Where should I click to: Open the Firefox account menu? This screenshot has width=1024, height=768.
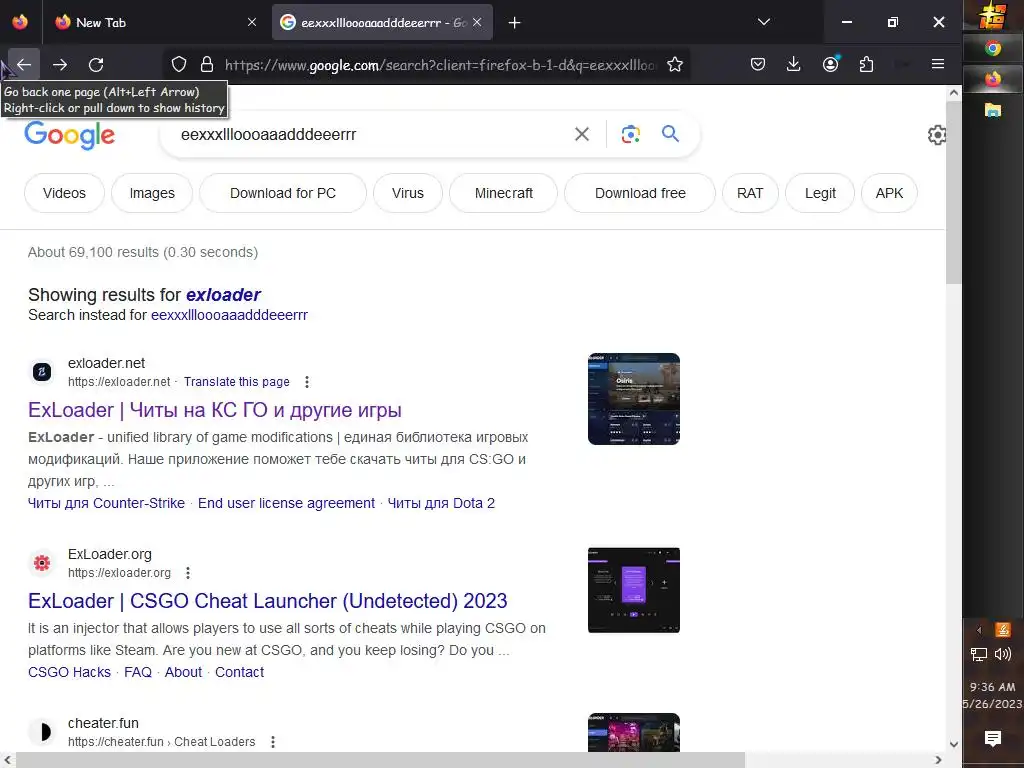pos(830,64)
